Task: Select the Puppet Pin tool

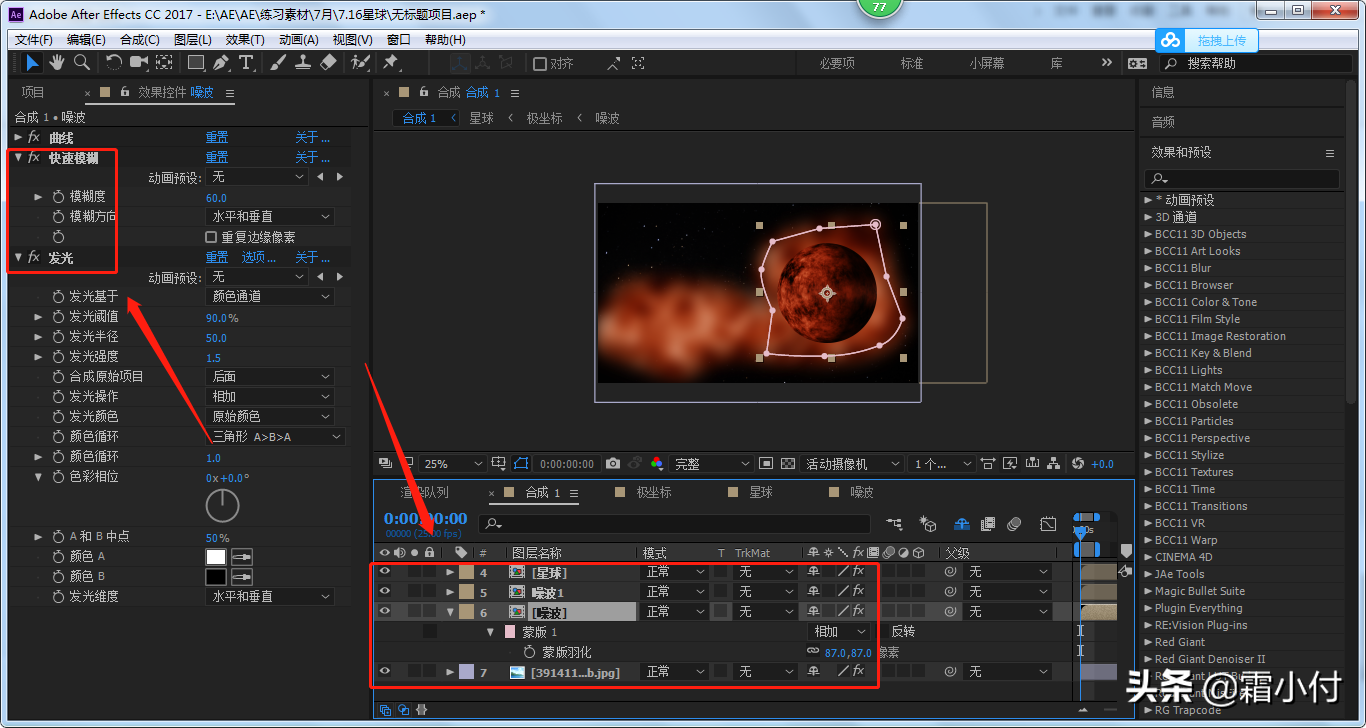Action: (391, 63)
